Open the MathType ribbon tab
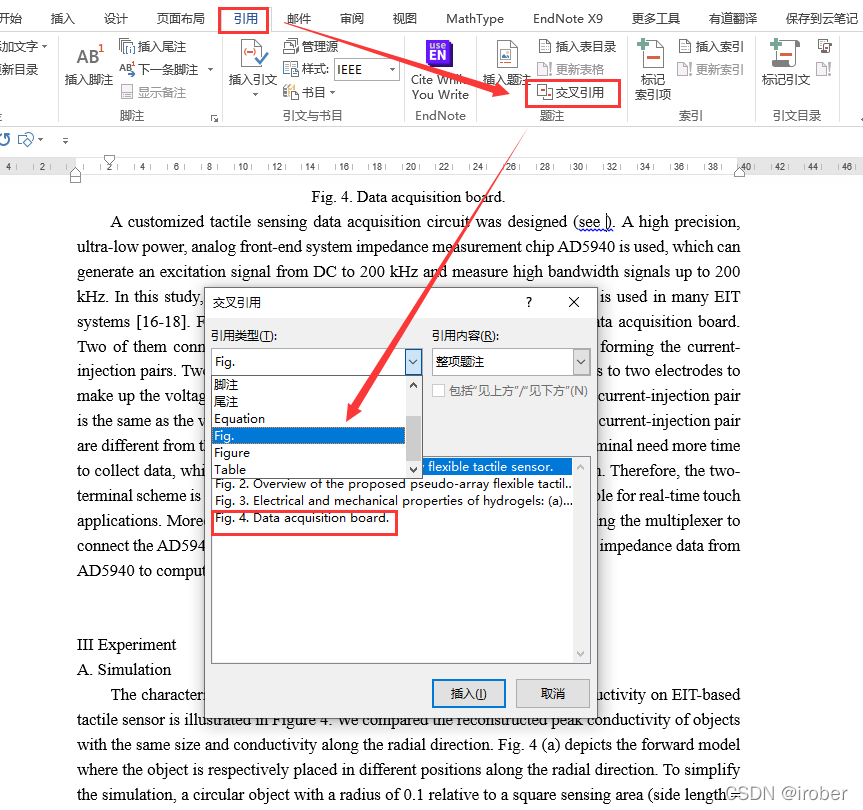This screenshot has height=810, width=863. click(x=474, y=19)
